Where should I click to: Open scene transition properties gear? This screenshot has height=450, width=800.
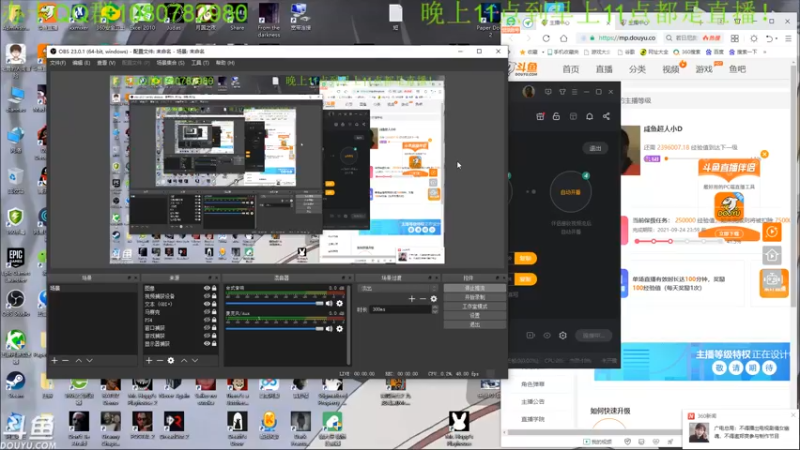[x=434, y=299]
